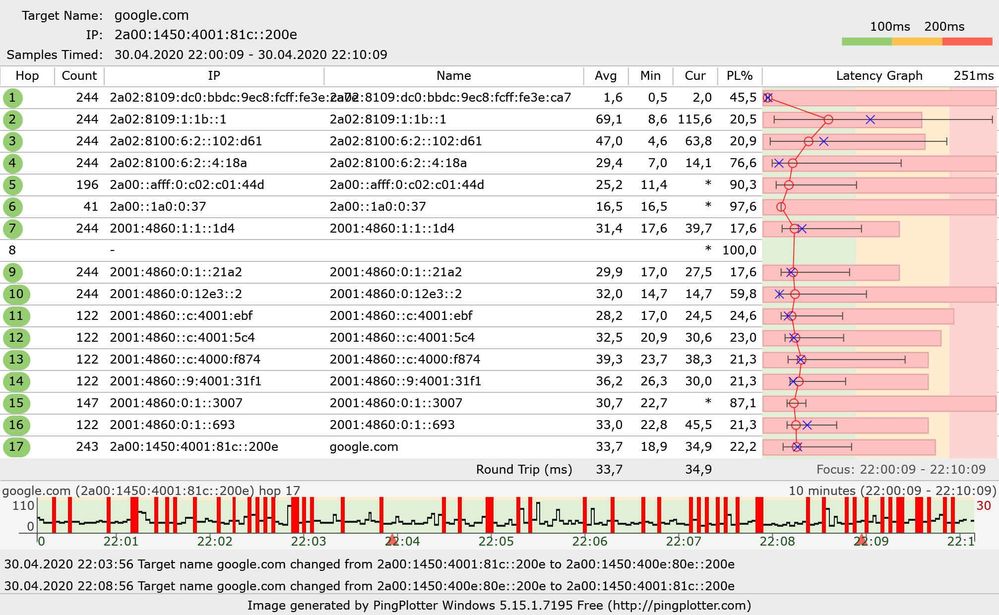Click the orange 200ms legend color bar
999x615 pixels.
(x=917, y=41)
